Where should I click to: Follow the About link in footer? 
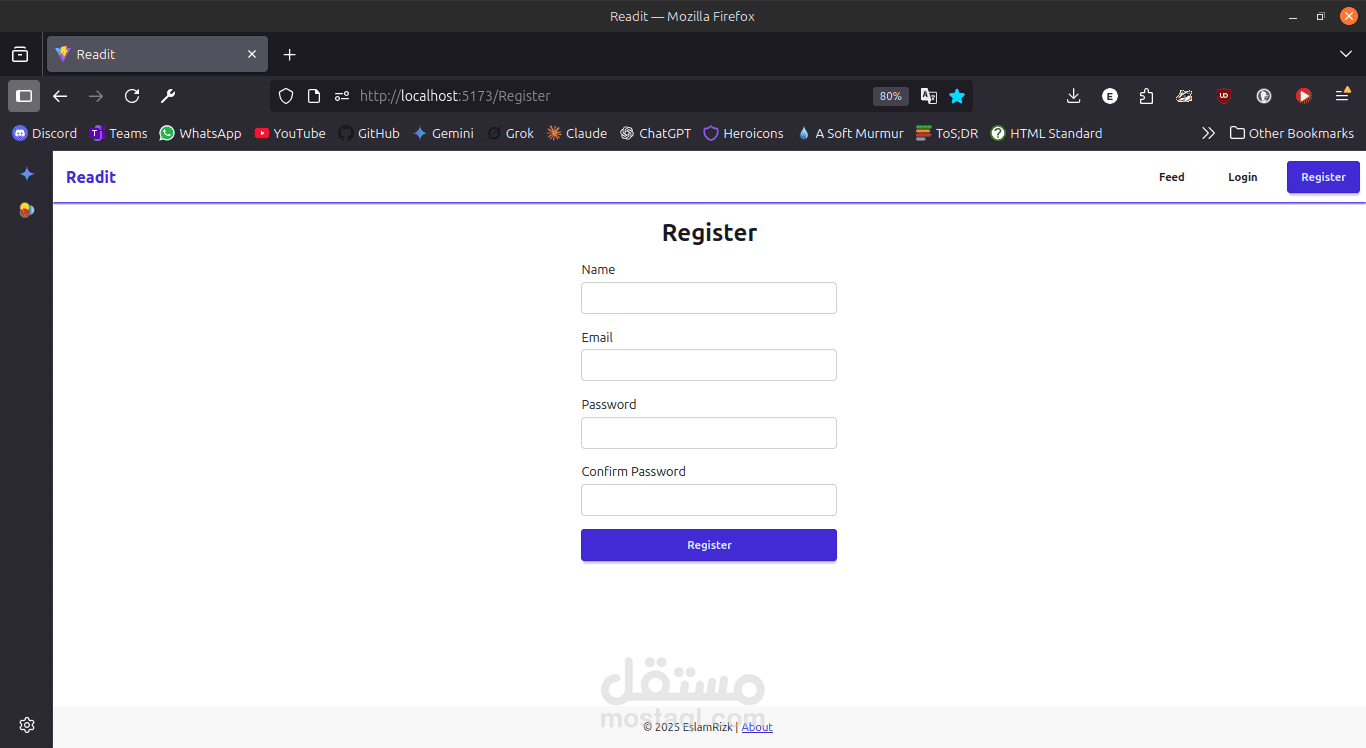pyautogui.click(x=757, y=727)
